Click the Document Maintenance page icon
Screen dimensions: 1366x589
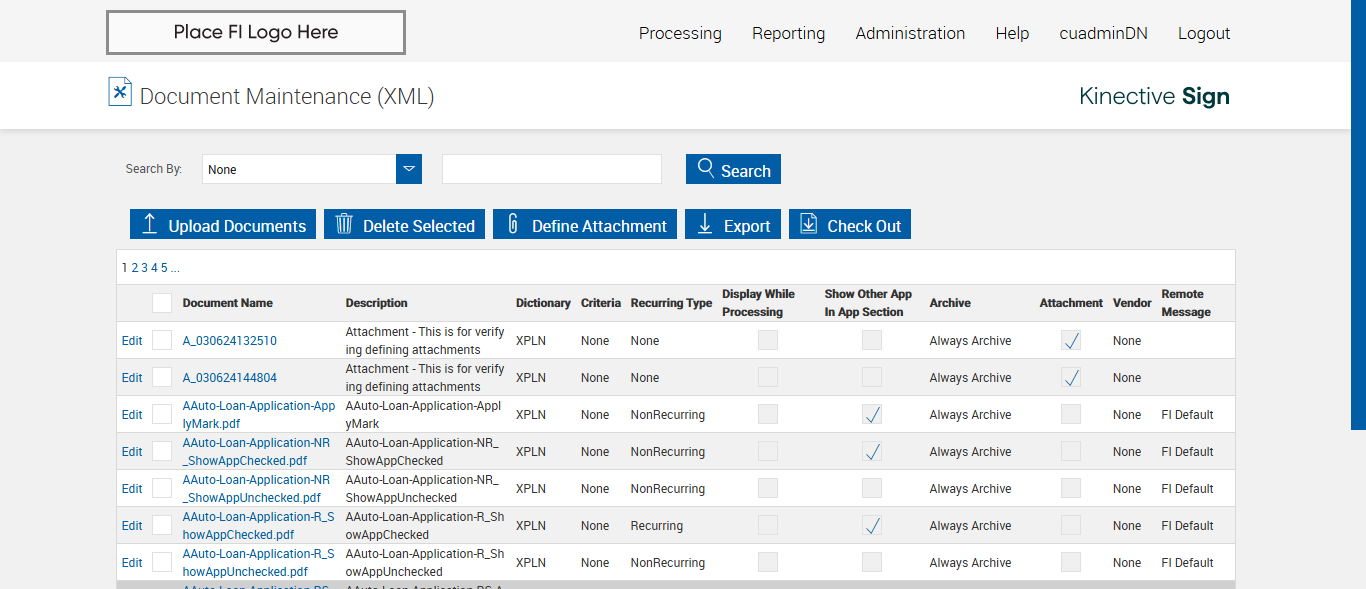pos(120,92)
